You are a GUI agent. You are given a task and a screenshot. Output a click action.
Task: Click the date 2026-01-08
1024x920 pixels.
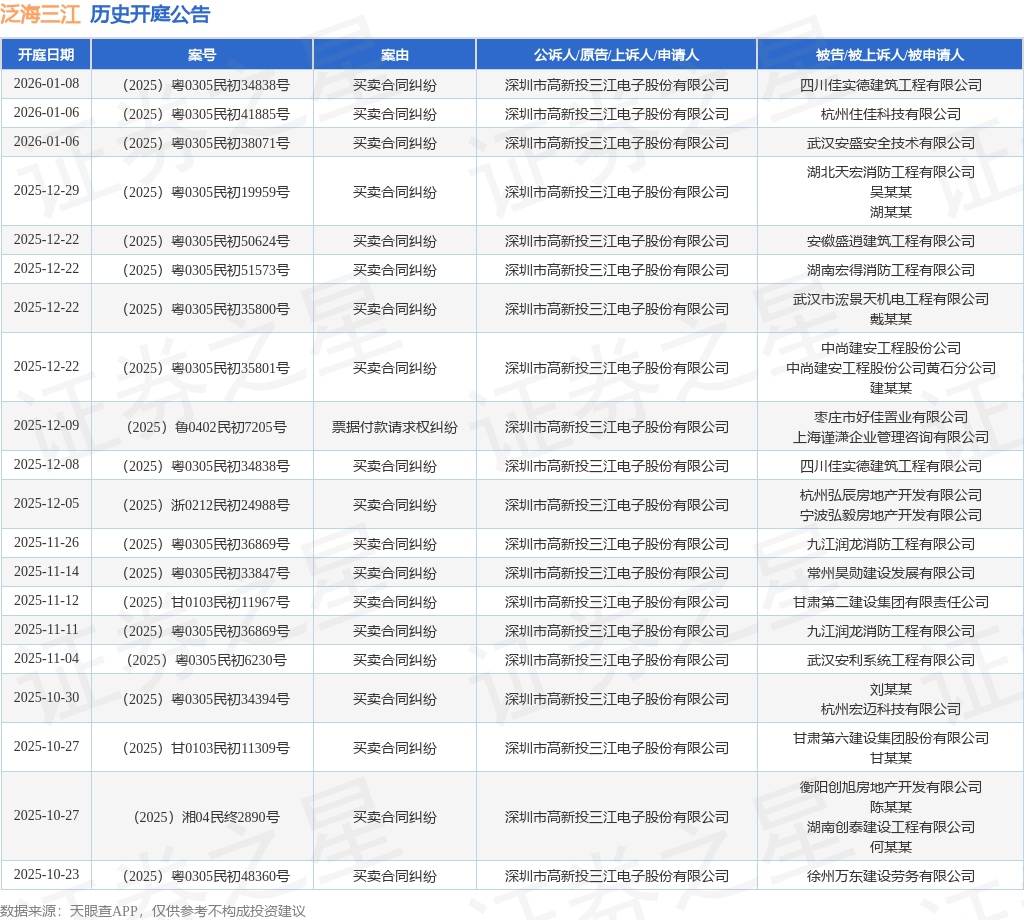tap(46, 84)
